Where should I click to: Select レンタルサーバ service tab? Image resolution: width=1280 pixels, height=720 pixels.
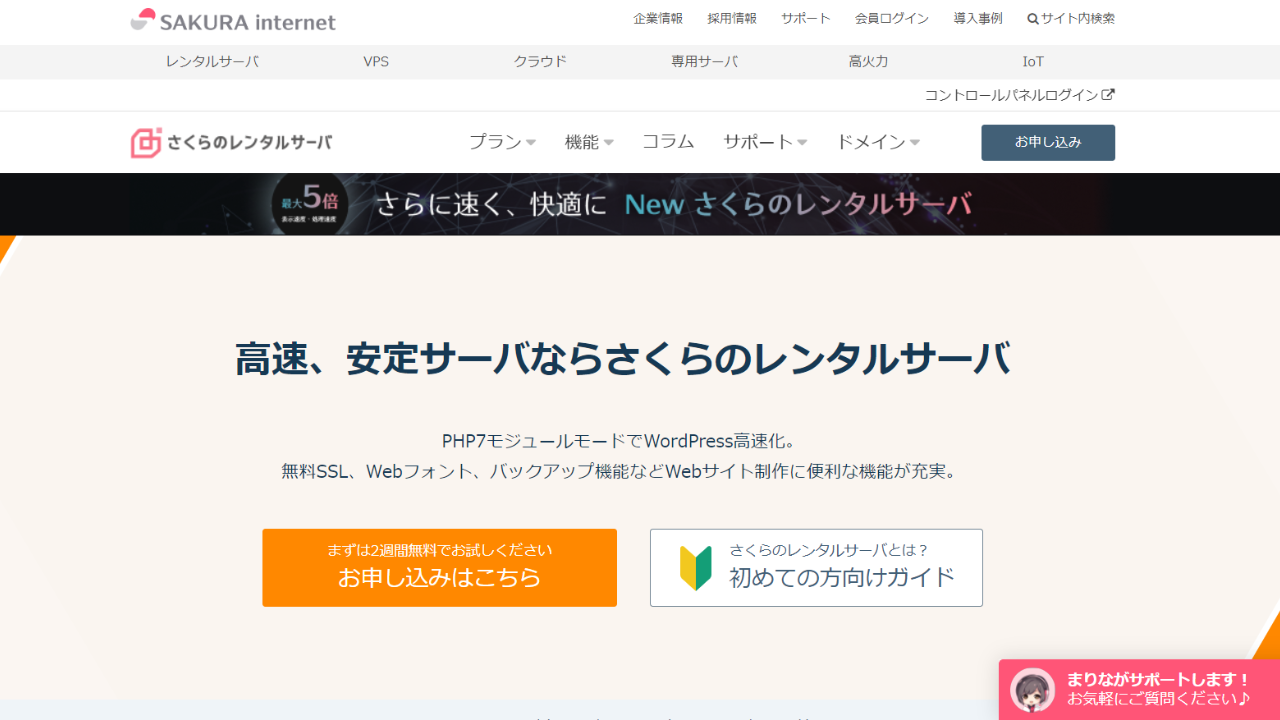pyautogui.click(x=212, y=62)
